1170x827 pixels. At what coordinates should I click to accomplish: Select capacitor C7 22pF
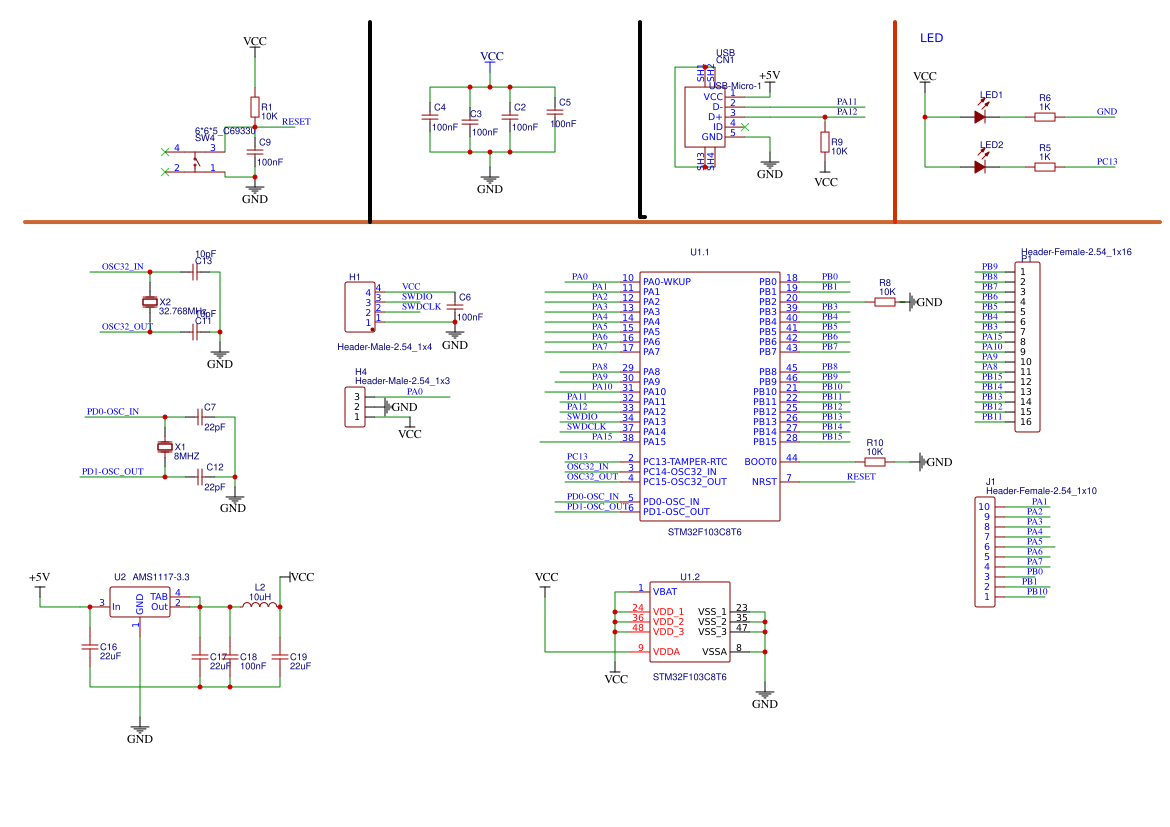pyautogui.click(x=200, y=416)
